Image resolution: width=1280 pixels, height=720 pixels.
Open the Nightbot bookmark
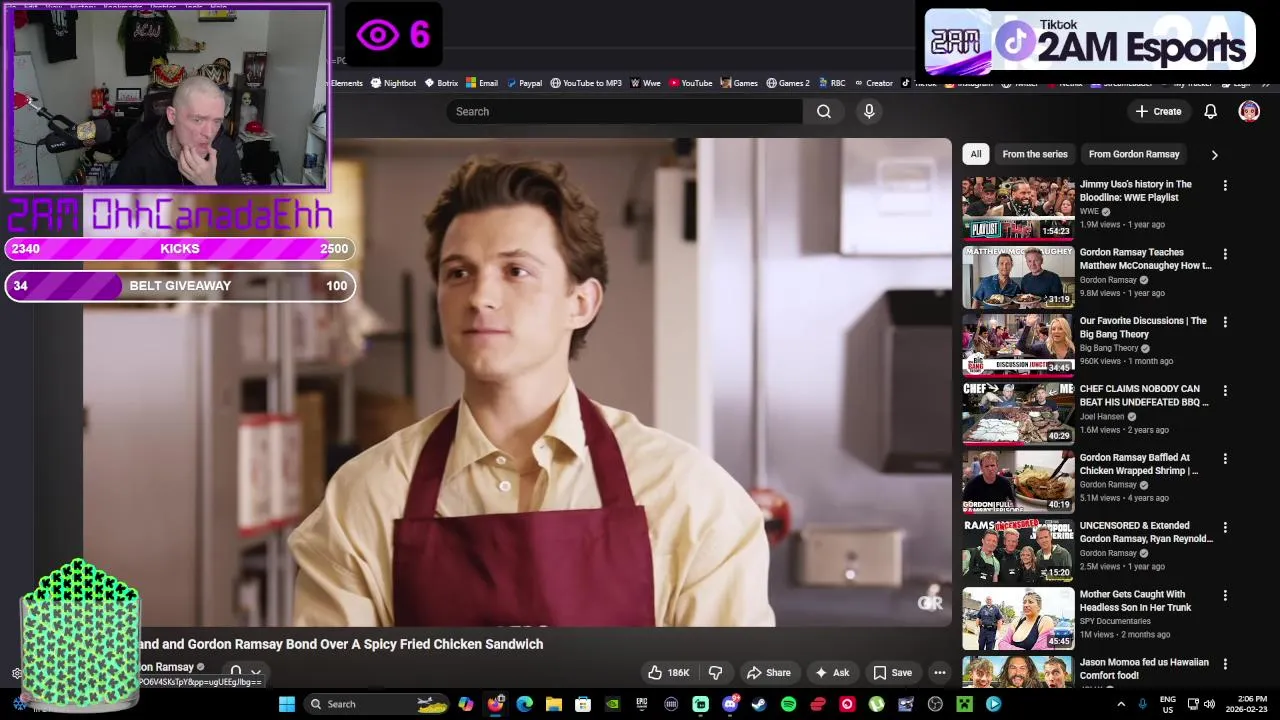(x=393, y=83)
